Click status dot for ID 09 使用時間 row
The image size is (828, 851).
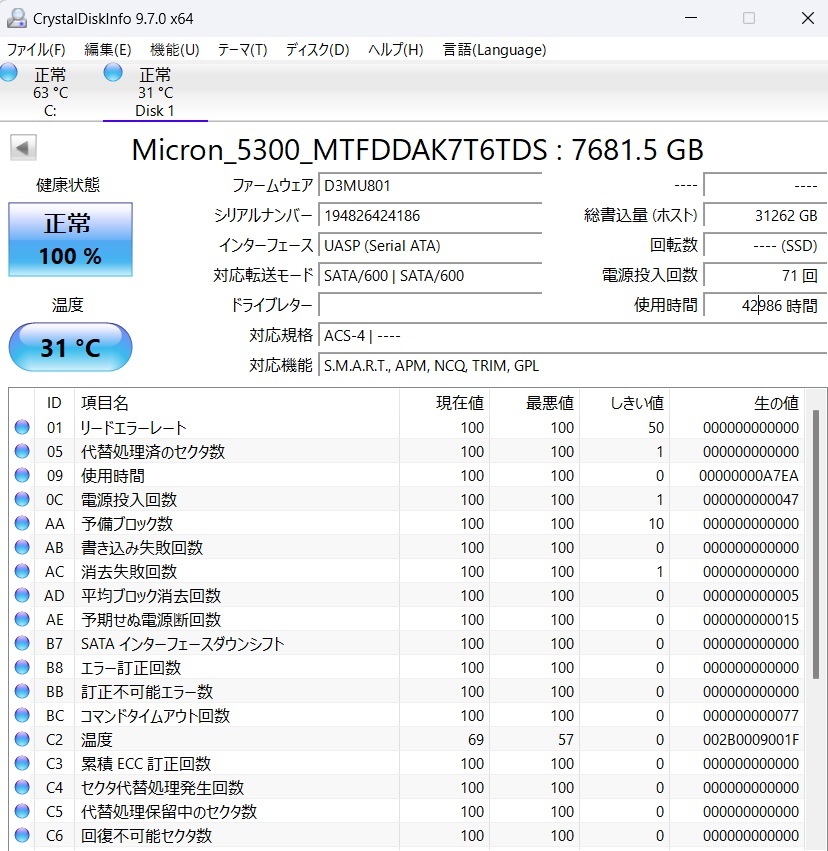click(x=22, y=475)
